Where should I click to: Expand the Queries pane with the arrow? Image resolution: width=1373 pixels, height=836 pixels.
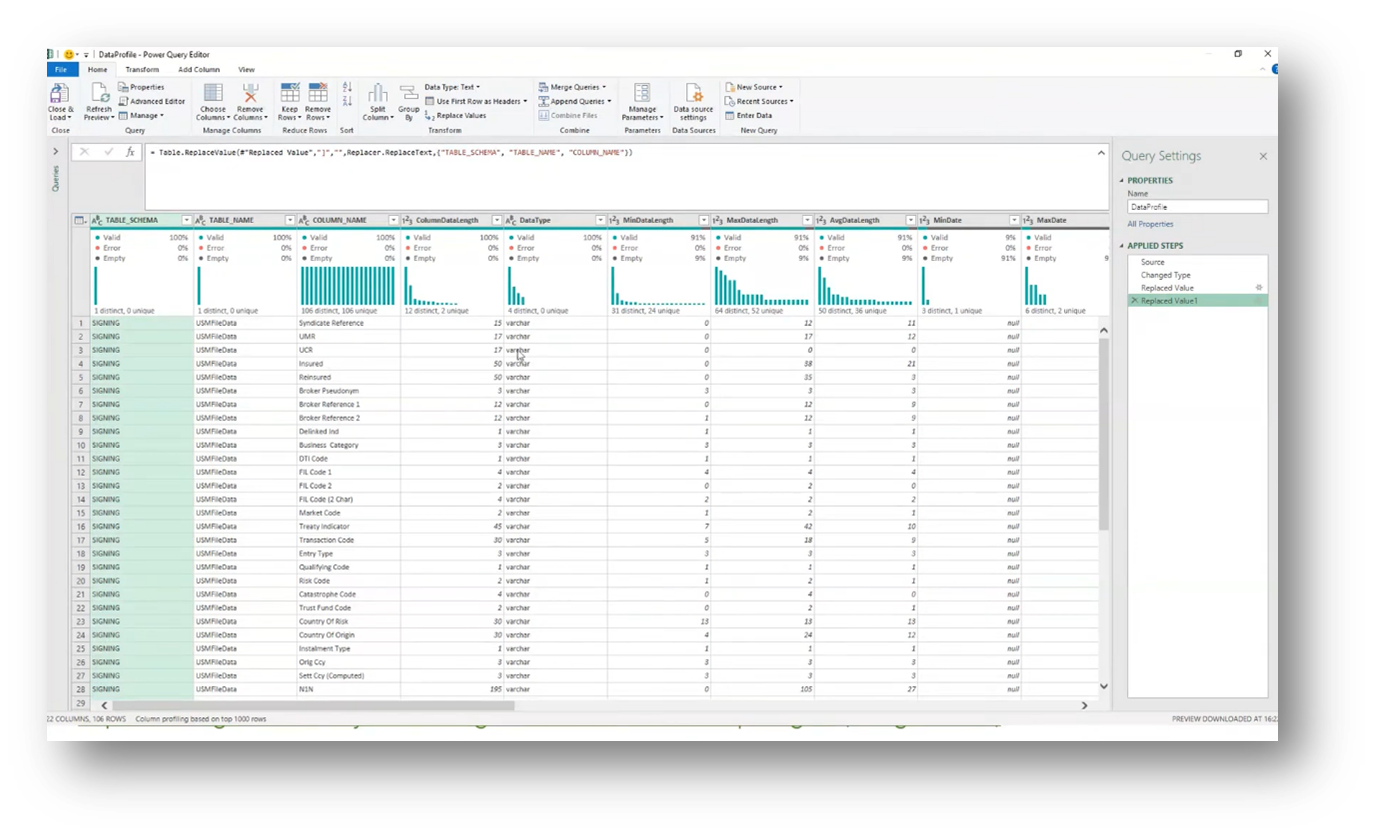[x=55, y=152]
